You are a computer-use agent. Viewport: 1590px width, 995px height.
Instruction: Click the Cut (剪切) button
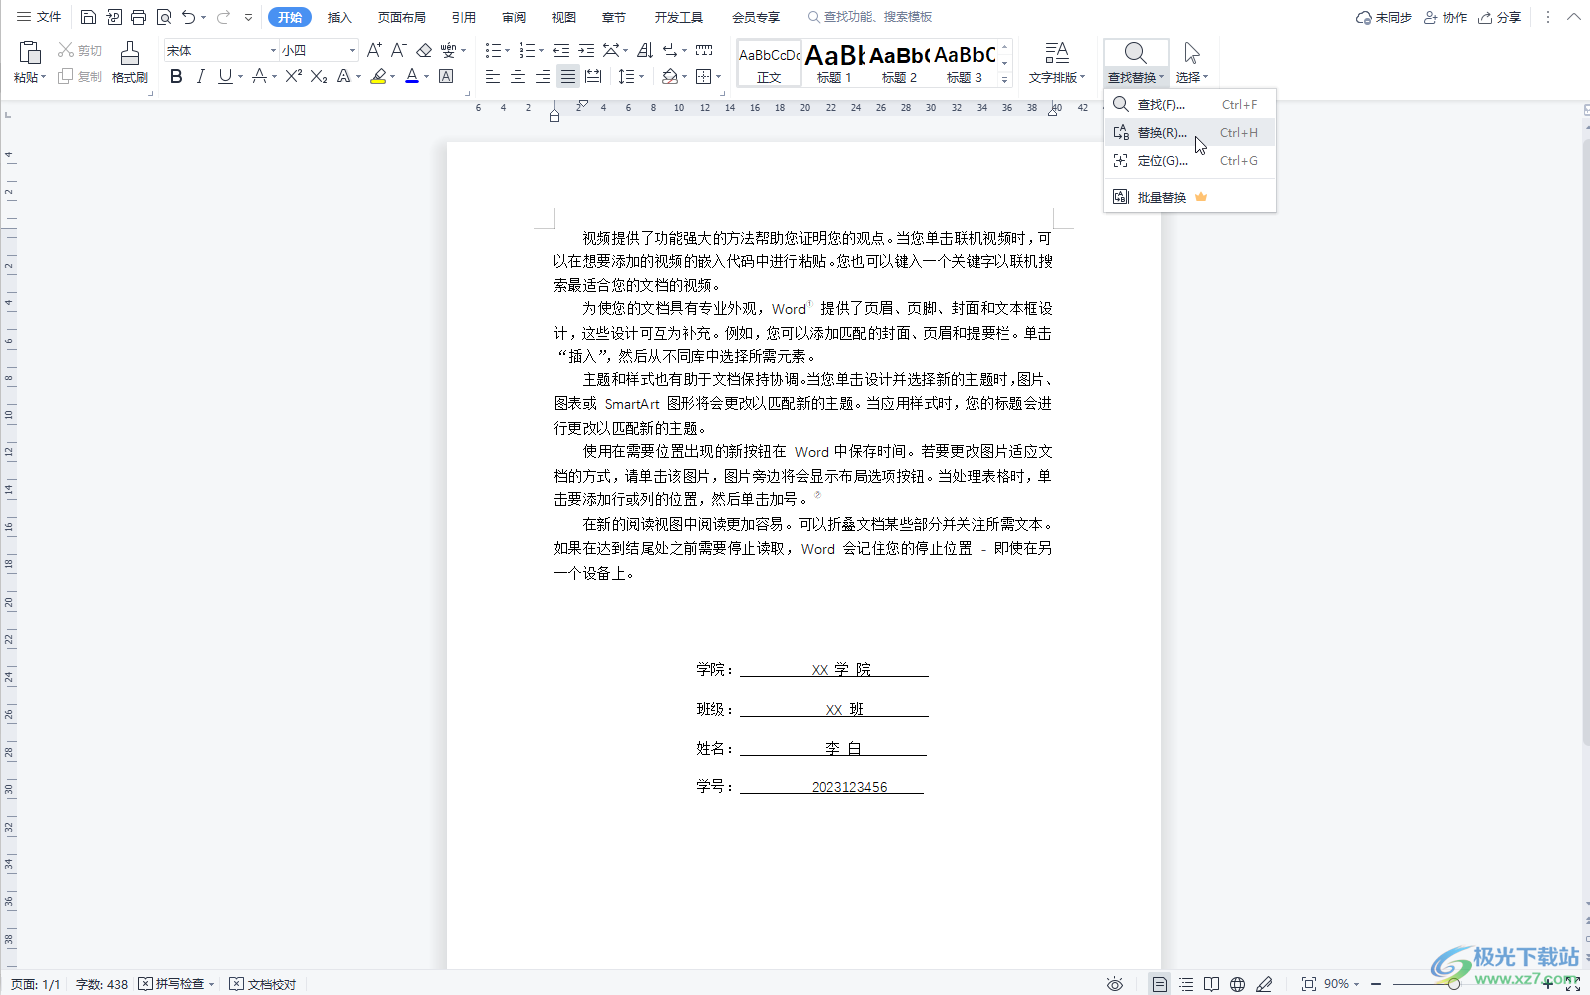80,50
